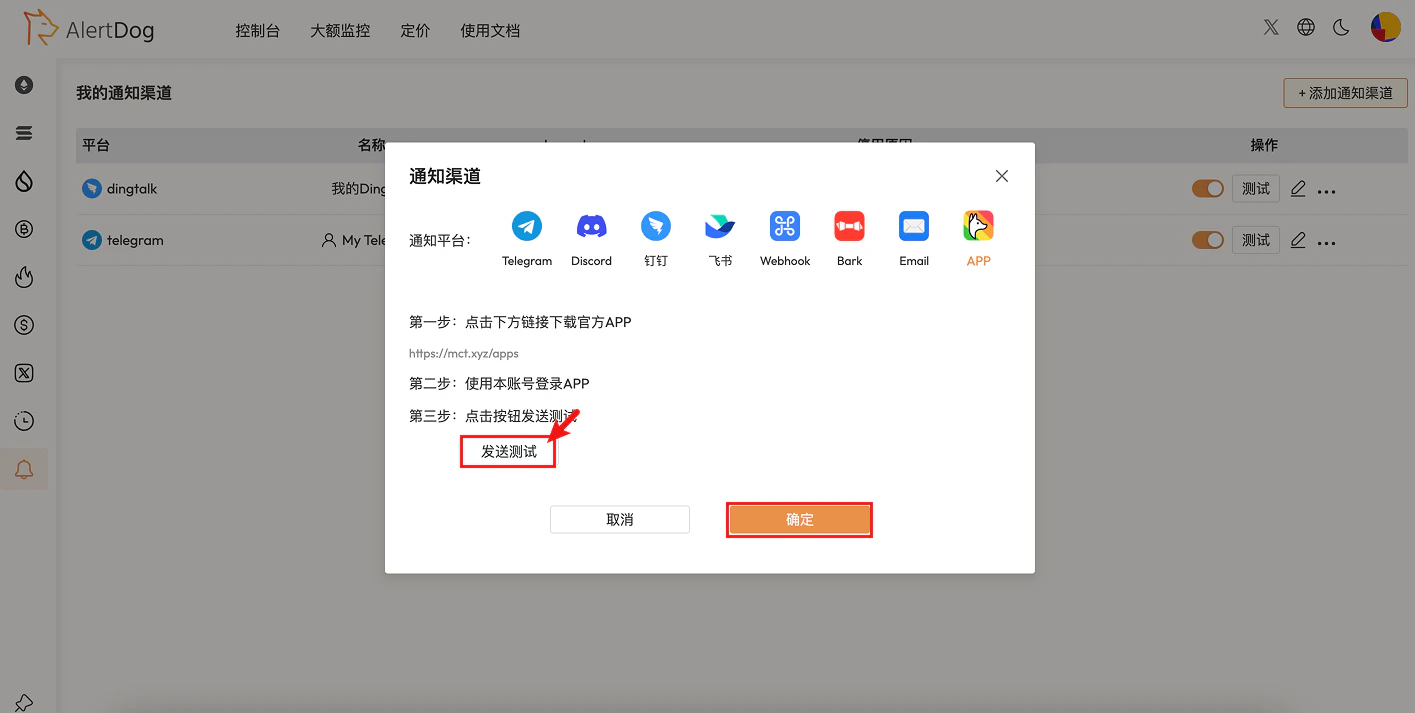Choose Bark as the notification channel

(849, 226)
